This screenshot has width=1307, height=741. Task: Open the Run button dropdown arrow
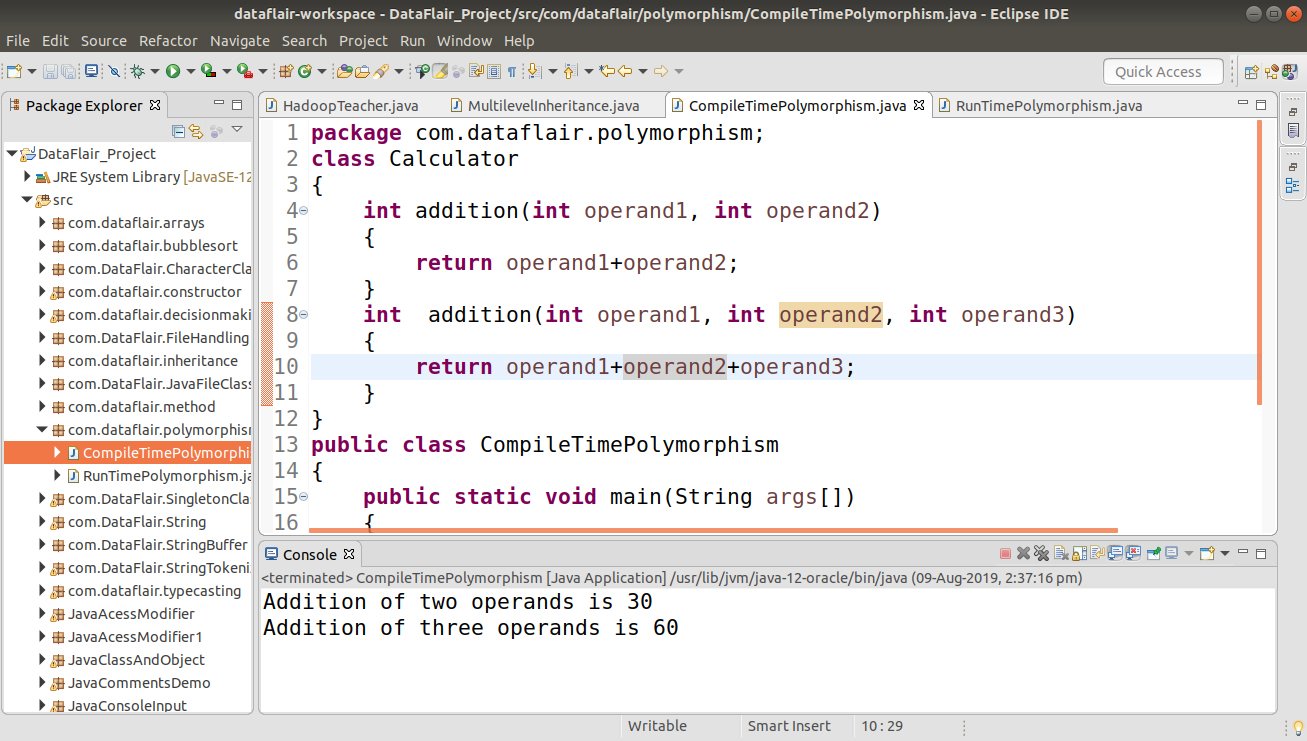pos(191,71)
